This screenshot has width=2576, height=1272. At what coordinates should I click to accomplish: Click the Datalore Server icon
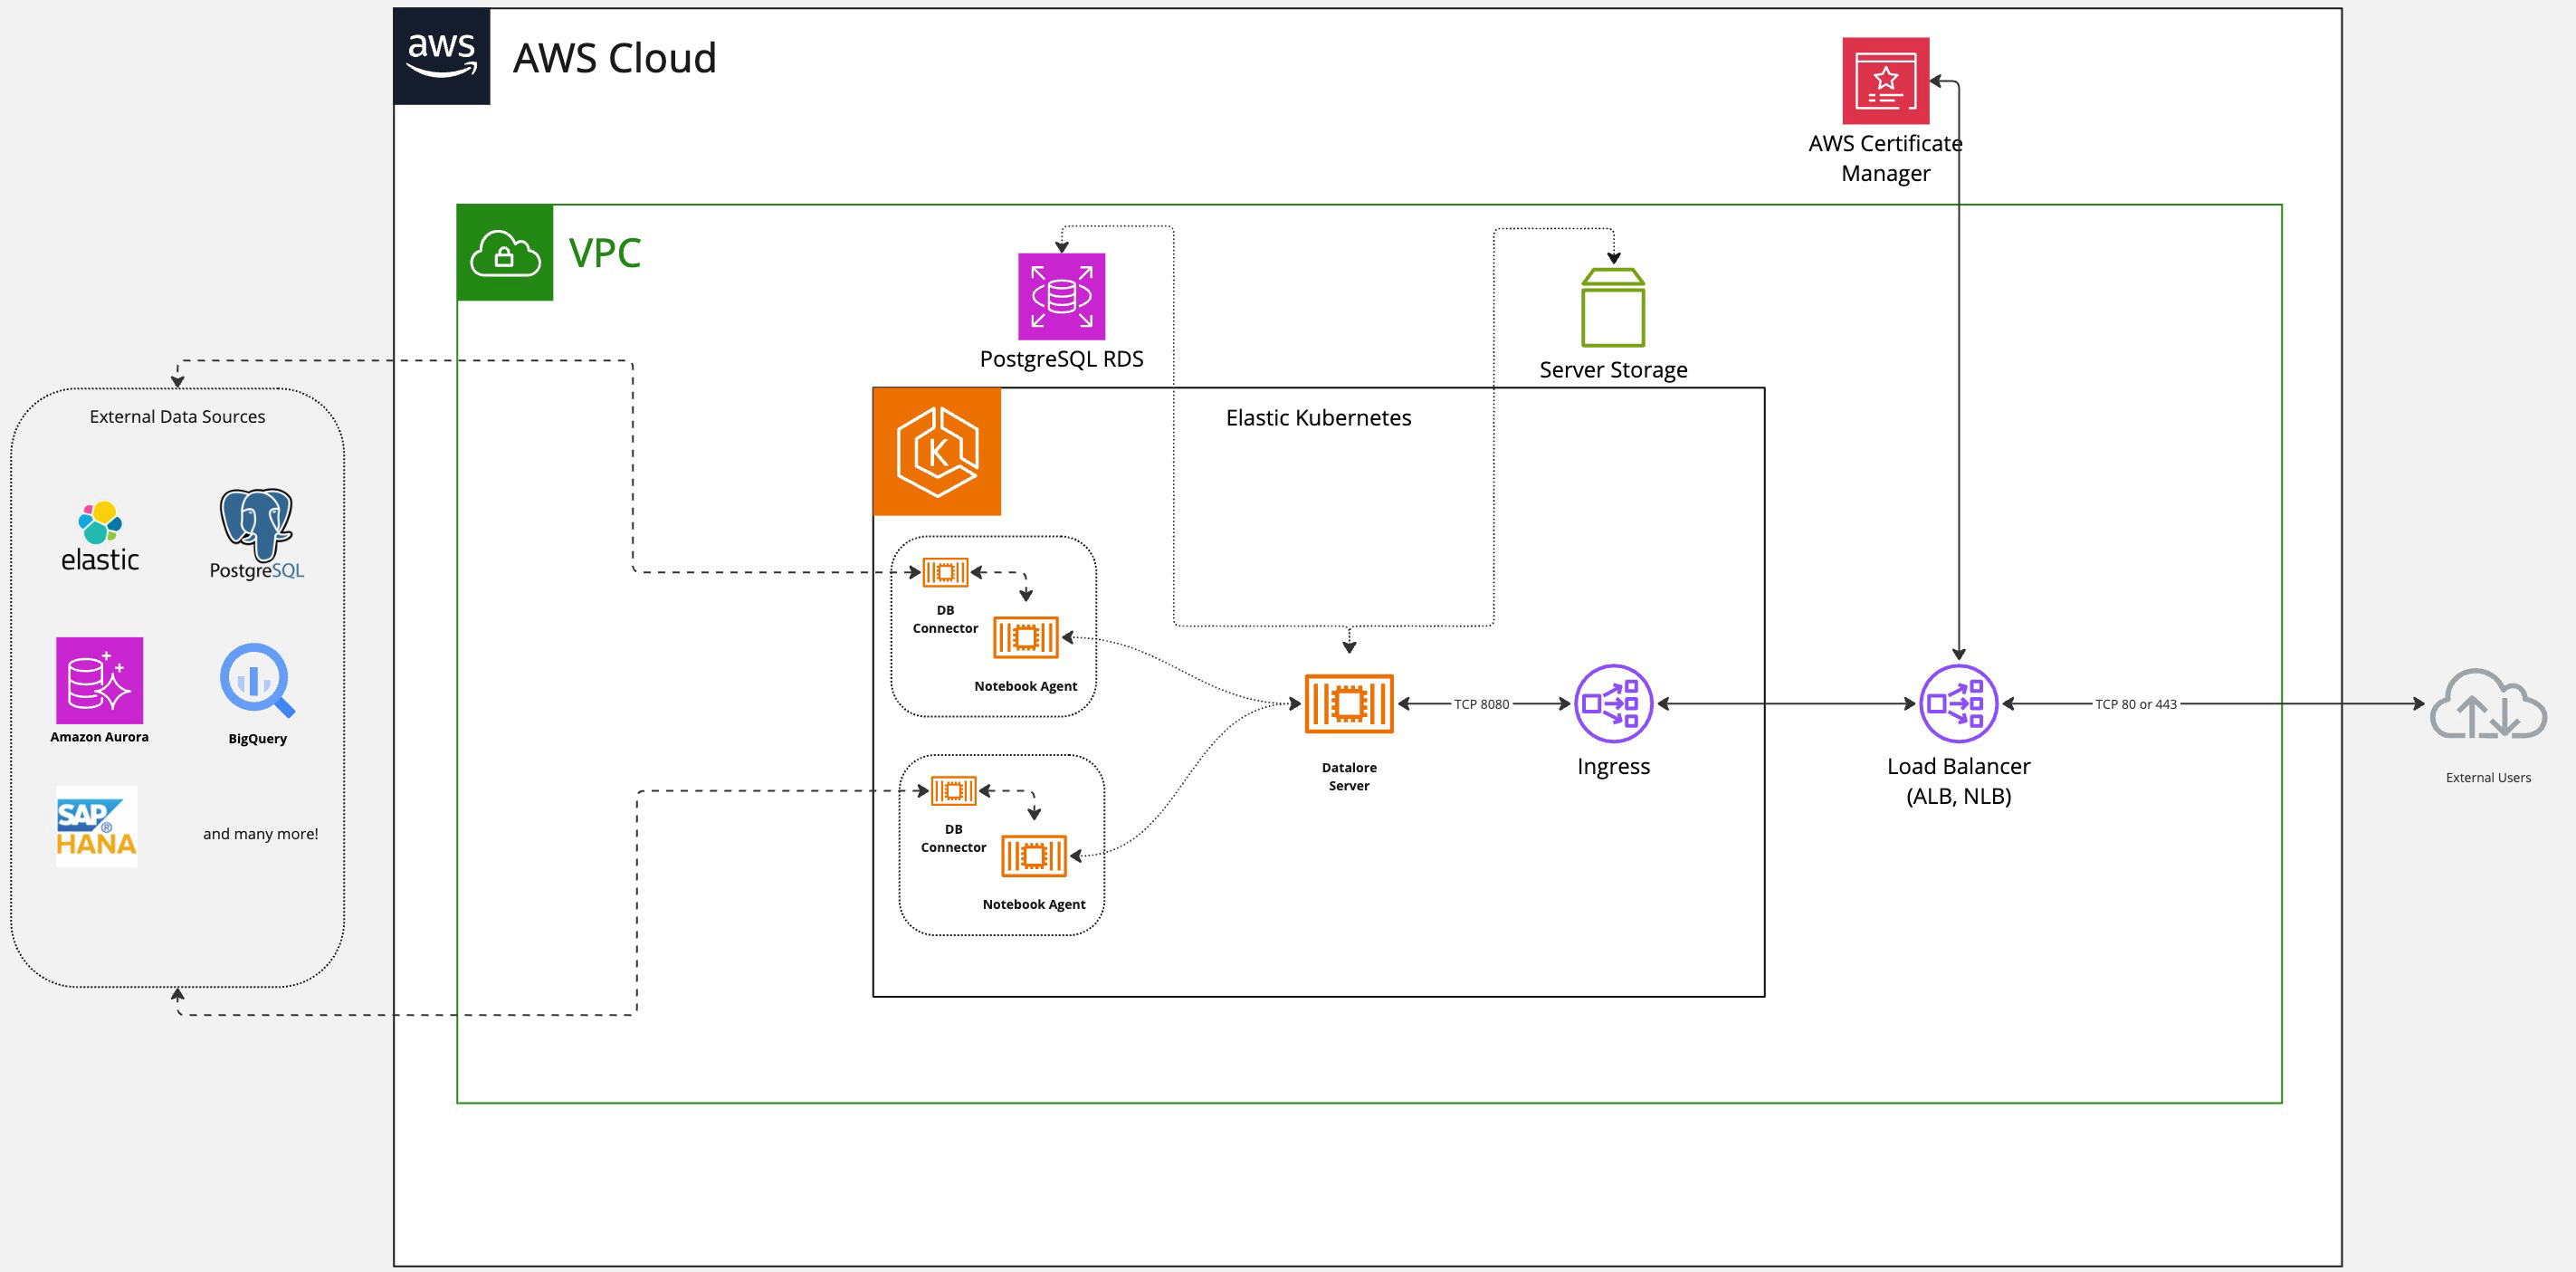click(x=1347, y=703)
